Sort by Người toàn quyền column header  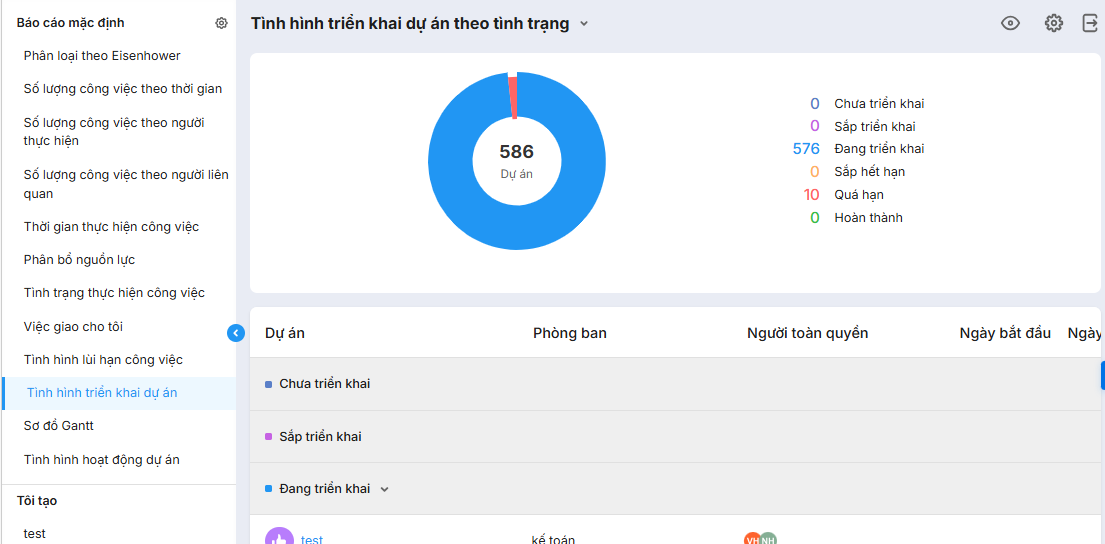pos(807,333)
